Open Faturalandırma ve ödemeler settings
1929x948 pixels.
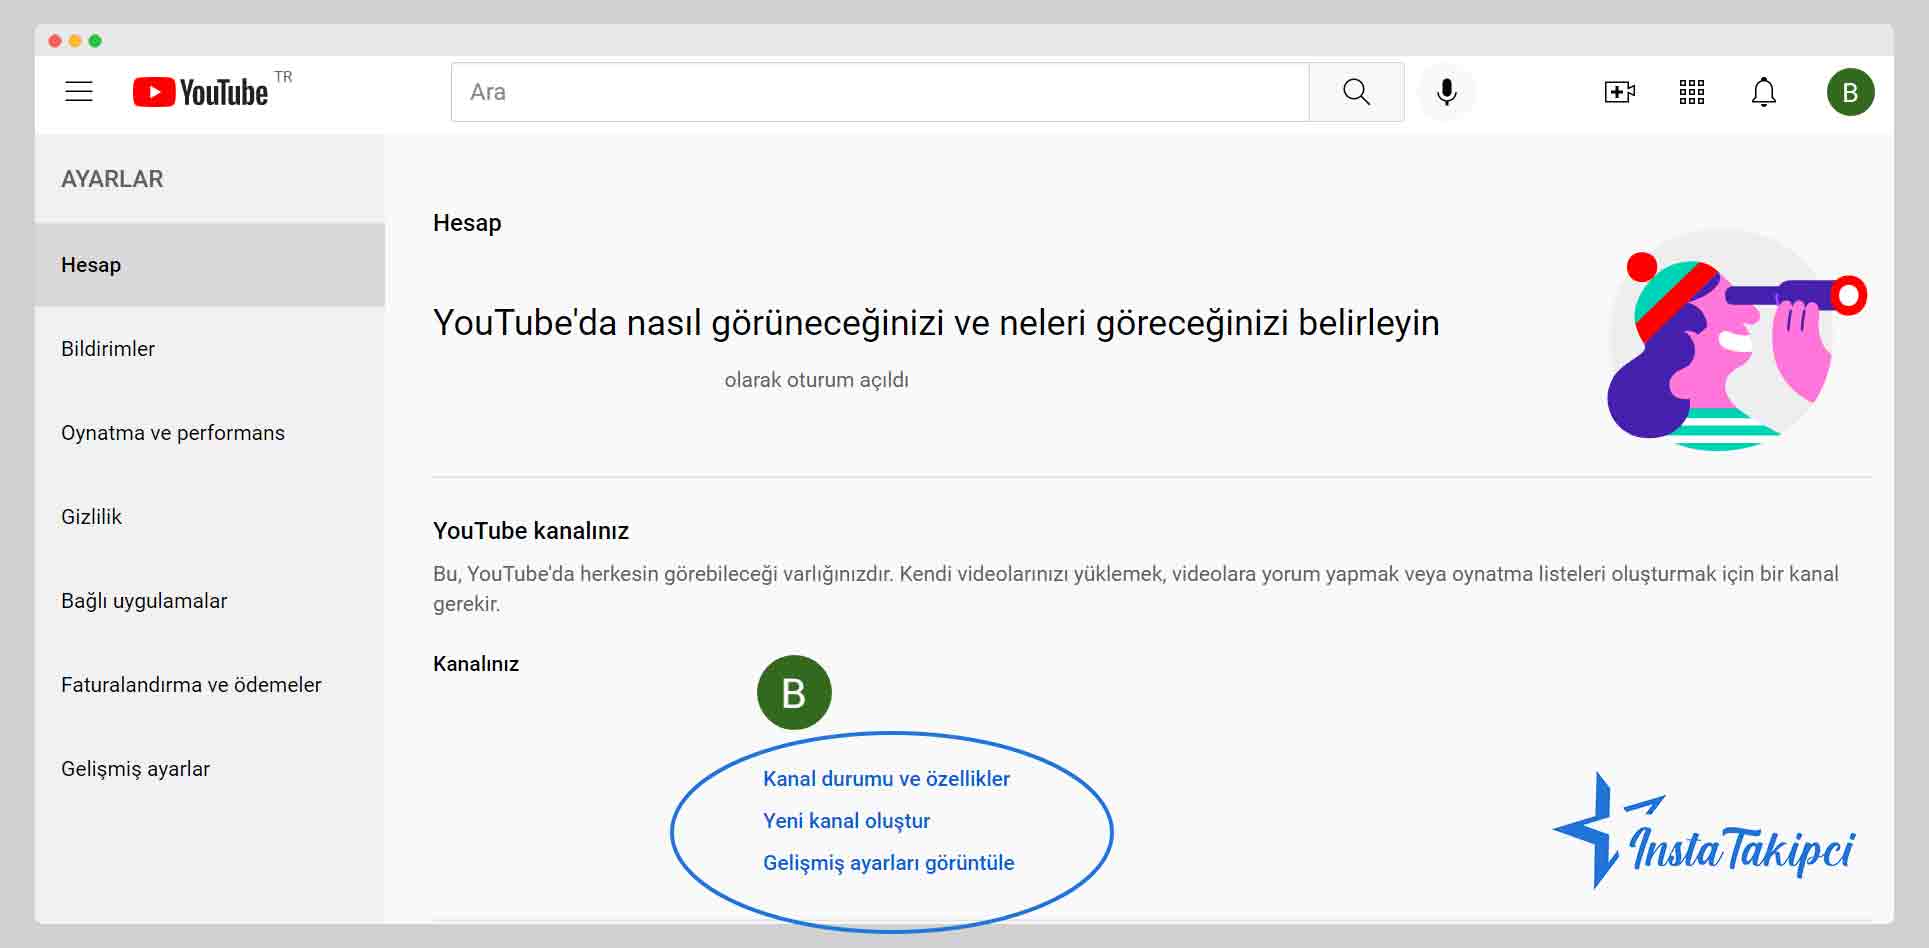click(210, 685)
